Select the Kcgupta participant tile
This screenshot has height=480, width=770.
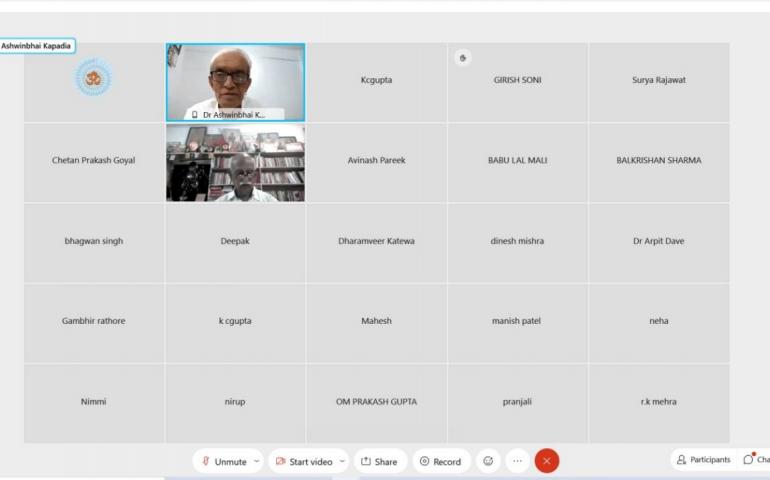(x=377, y=82)
